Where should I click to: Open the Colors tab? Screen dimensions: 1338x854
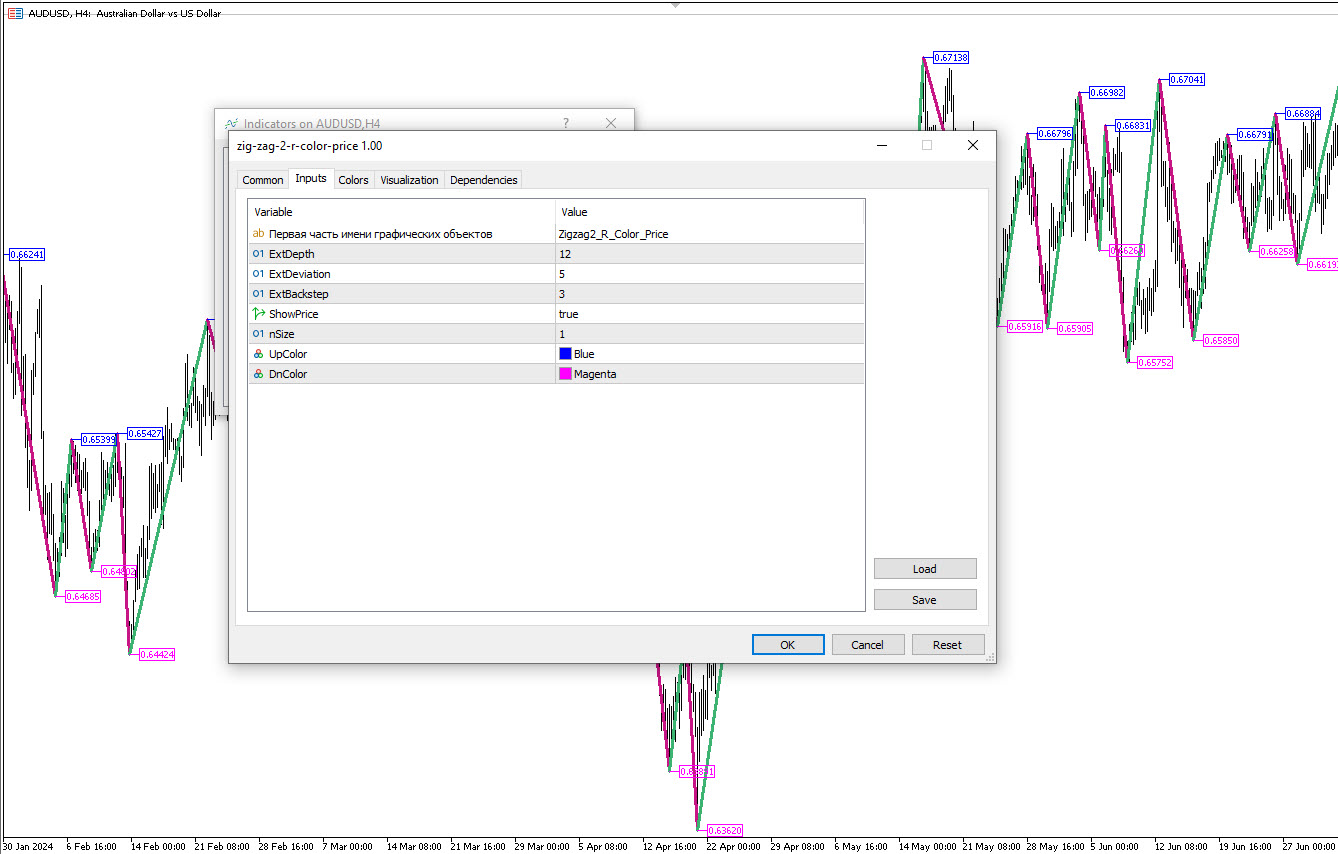click(x=353, y=180)
